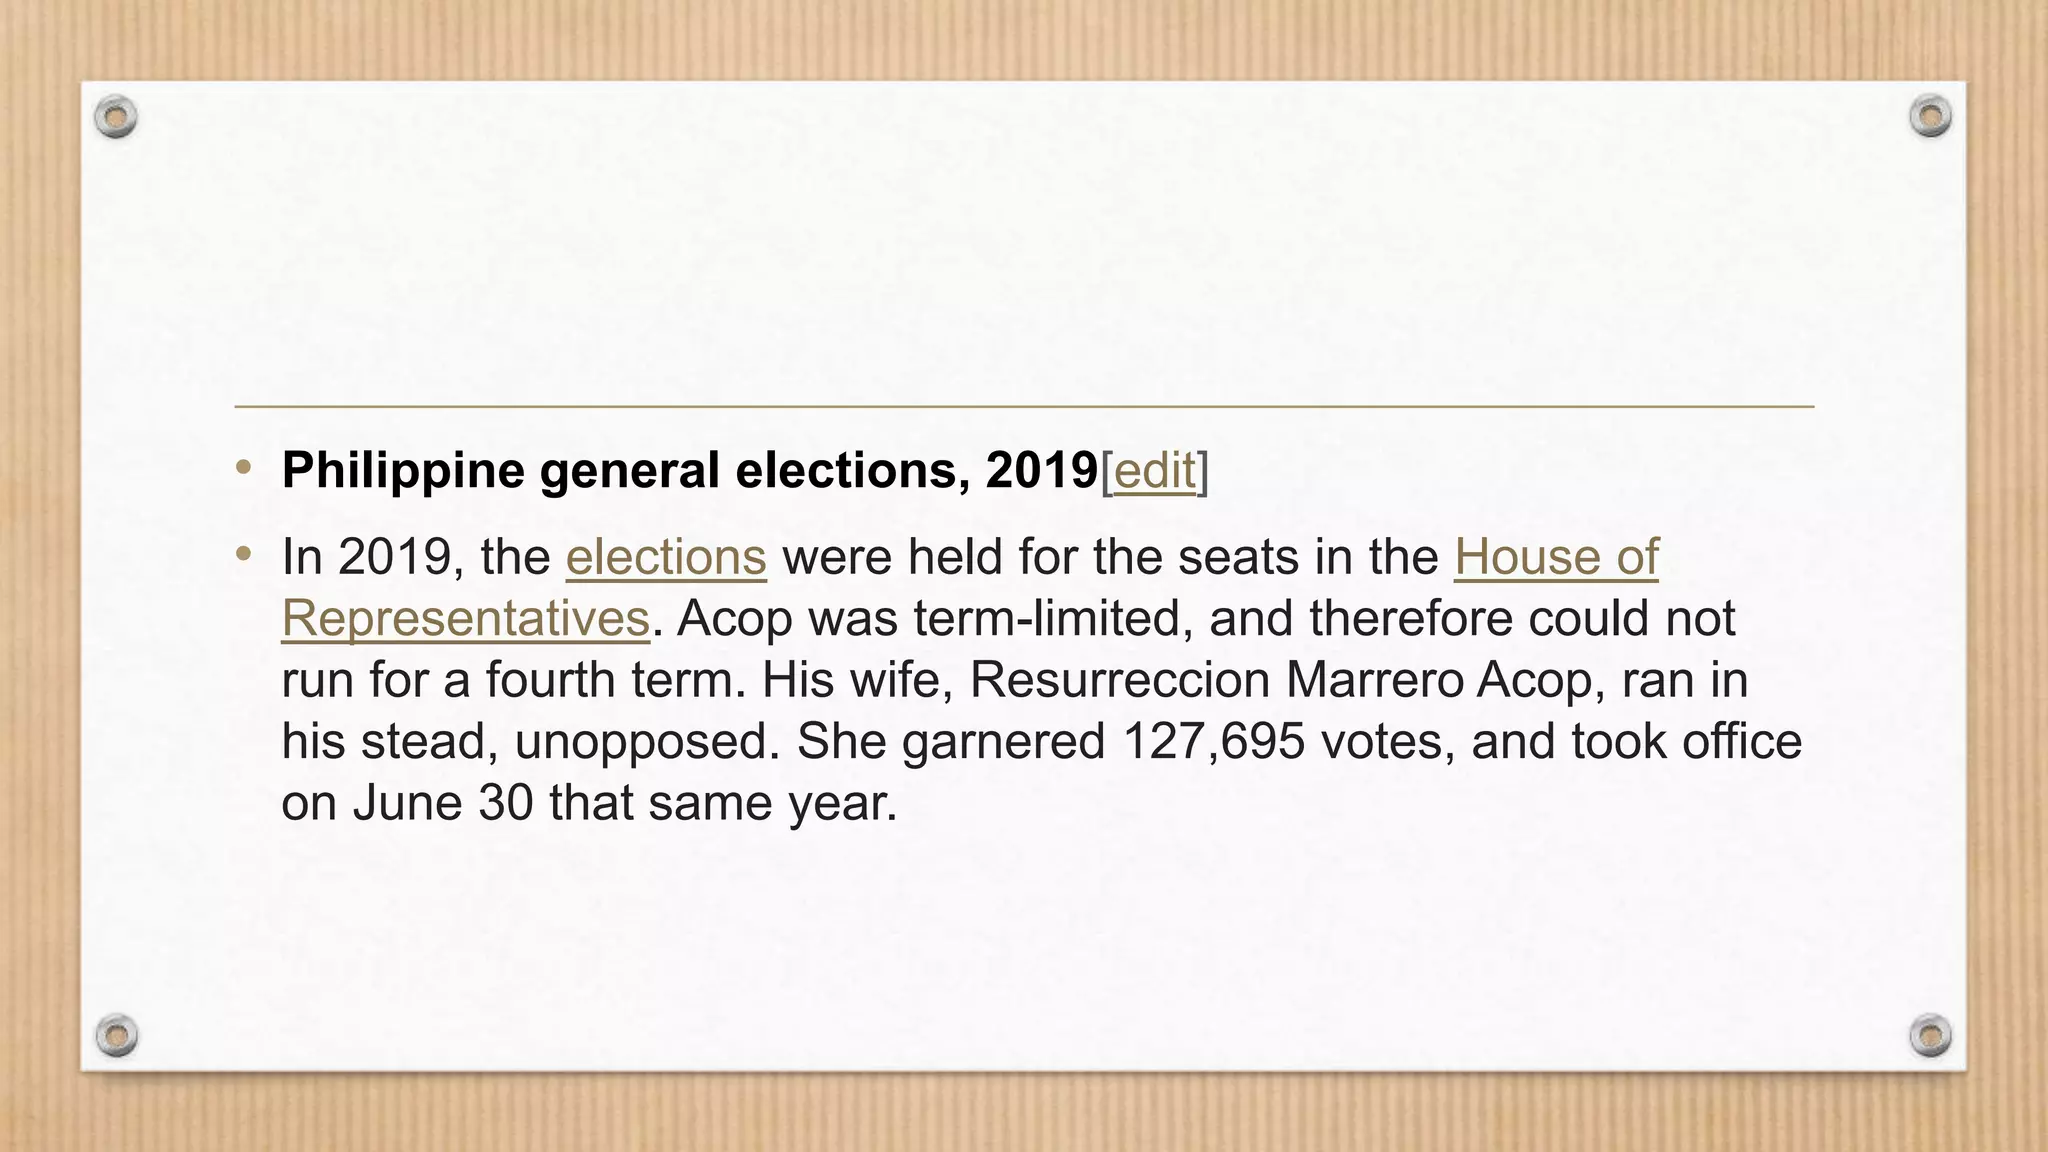Image resolution: width=2048 pixels, height=1152 pixels.
Task: Click the top-left metal rivet
Action: pos(116,117)
